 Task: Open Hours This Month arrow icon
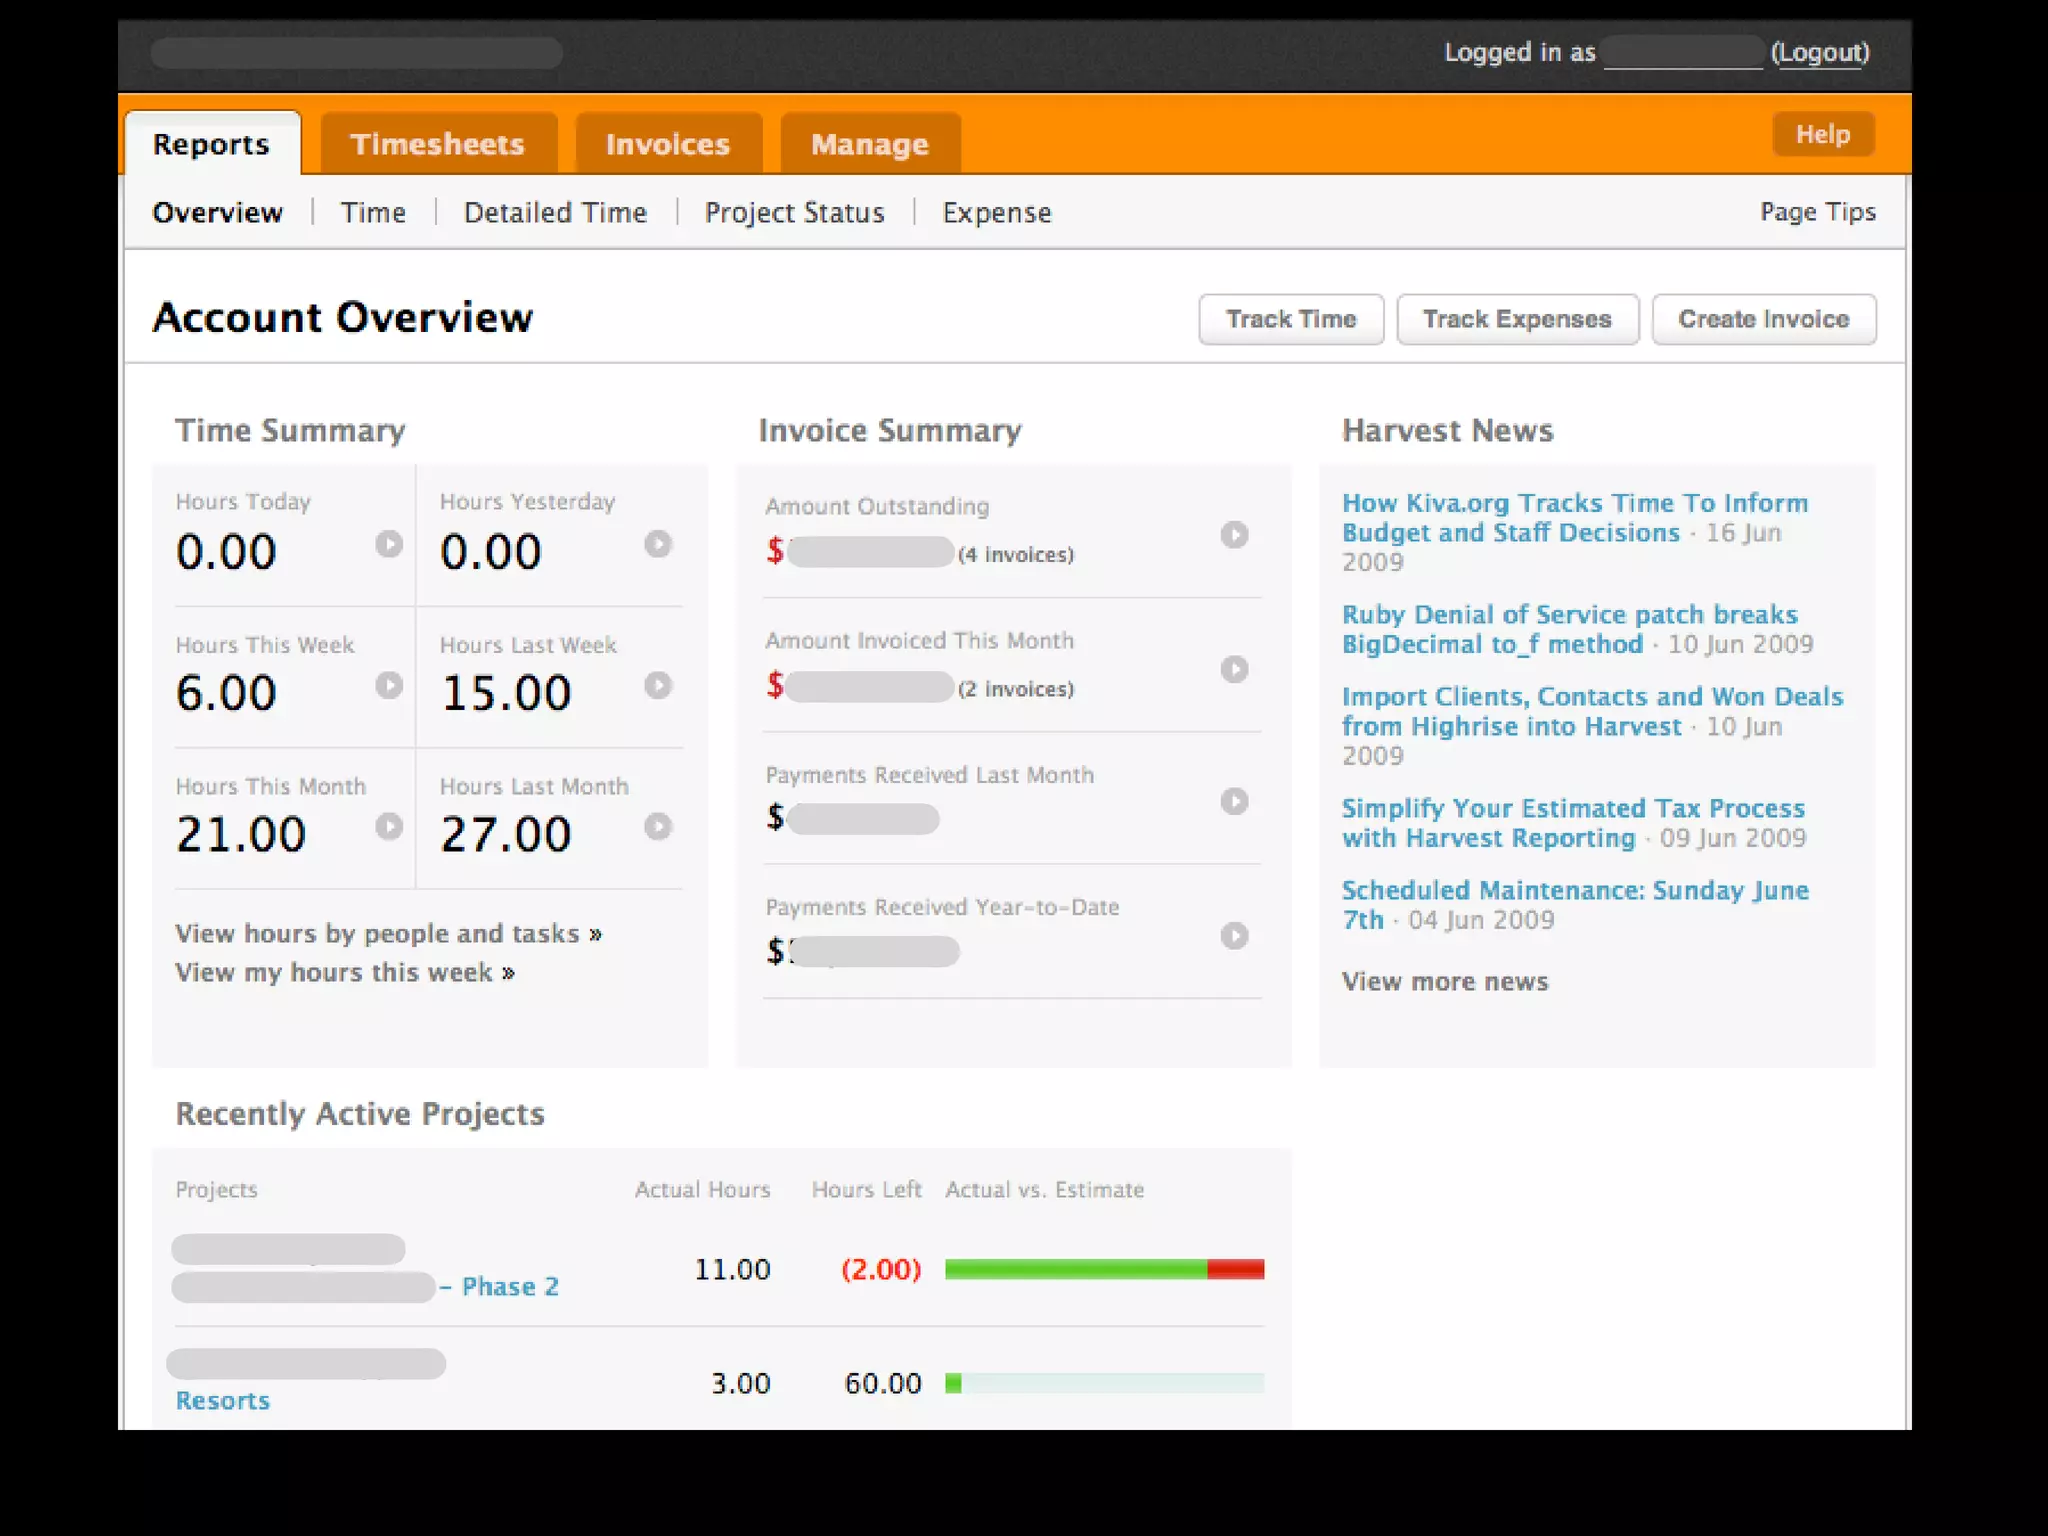point(389,827)
